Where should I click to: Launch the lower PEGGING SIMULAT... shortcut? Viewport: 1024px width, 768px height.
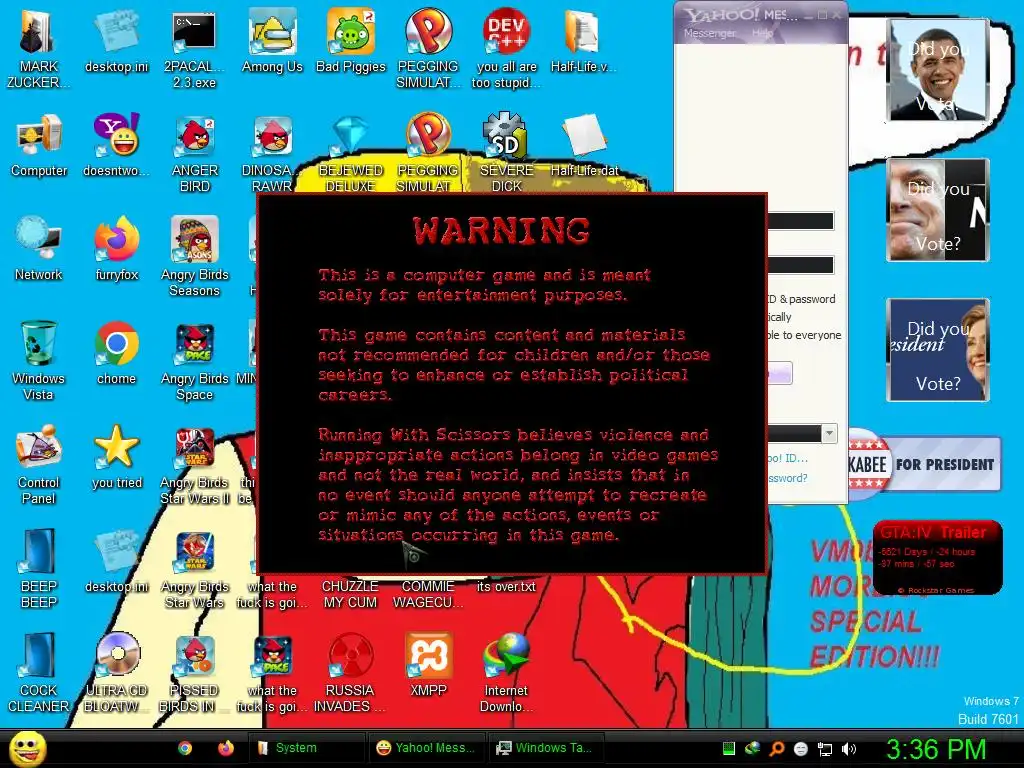coord(428,152)
